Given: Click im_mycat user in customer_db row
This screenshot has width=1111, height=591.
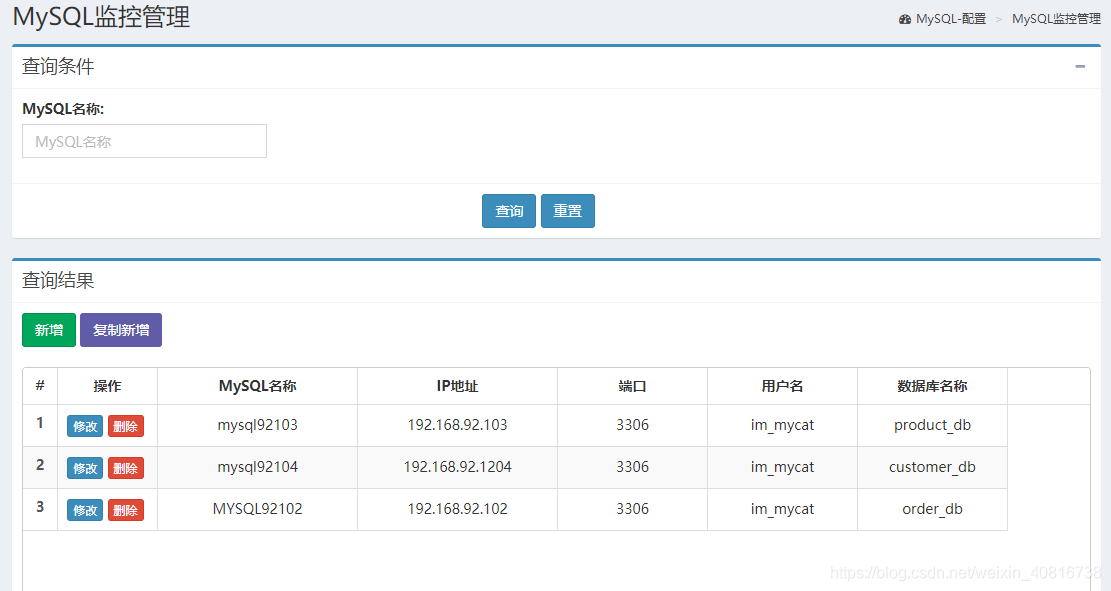Looking at the screenshot, I should coord(782,467).
